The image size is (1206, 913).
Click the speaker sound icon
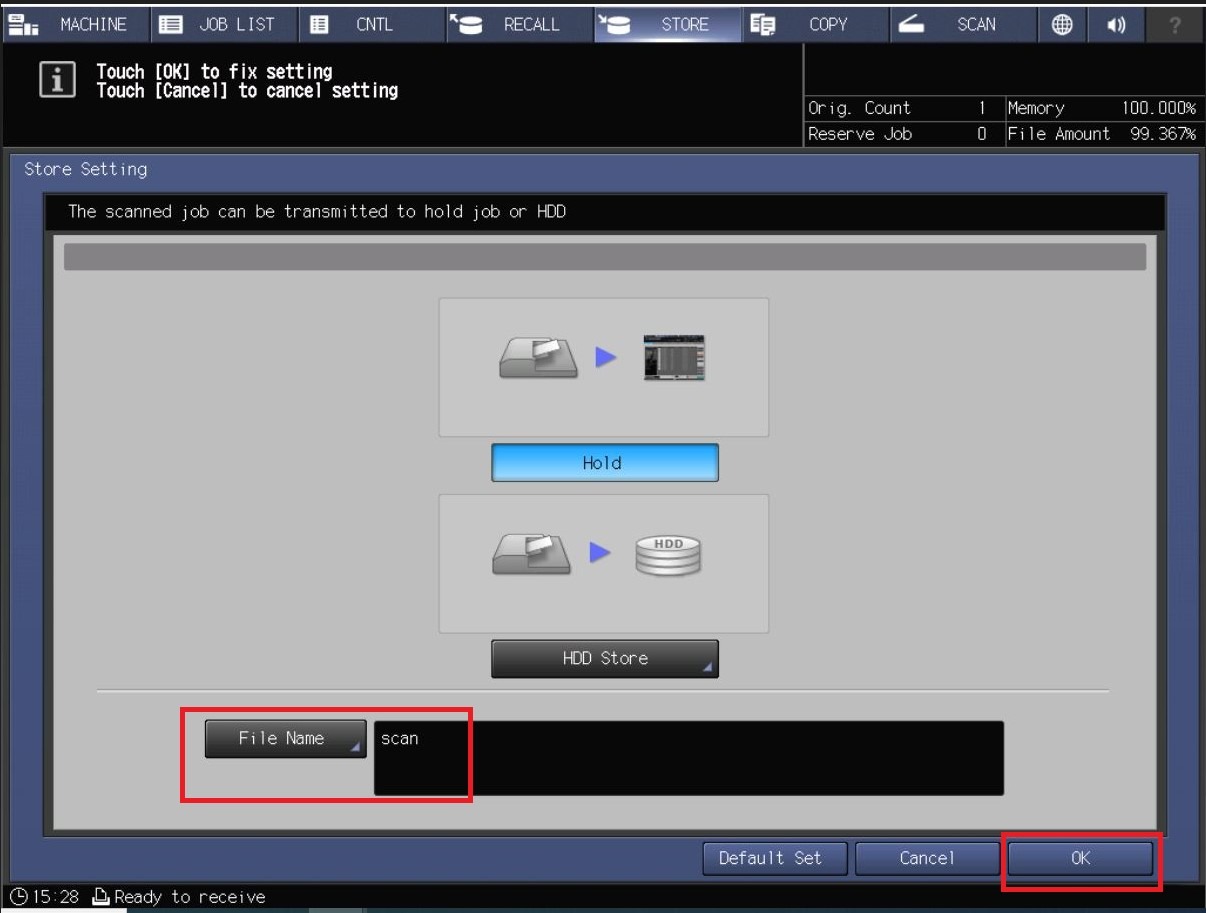(1116, 25)
